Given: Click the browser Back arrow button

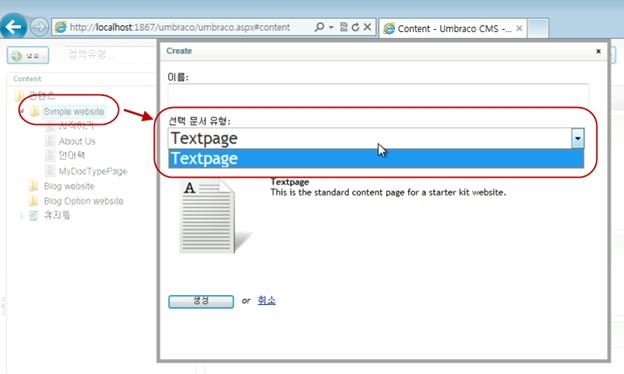Looking at the screenshot, I should pyautogui.click(x=13, y=27).
